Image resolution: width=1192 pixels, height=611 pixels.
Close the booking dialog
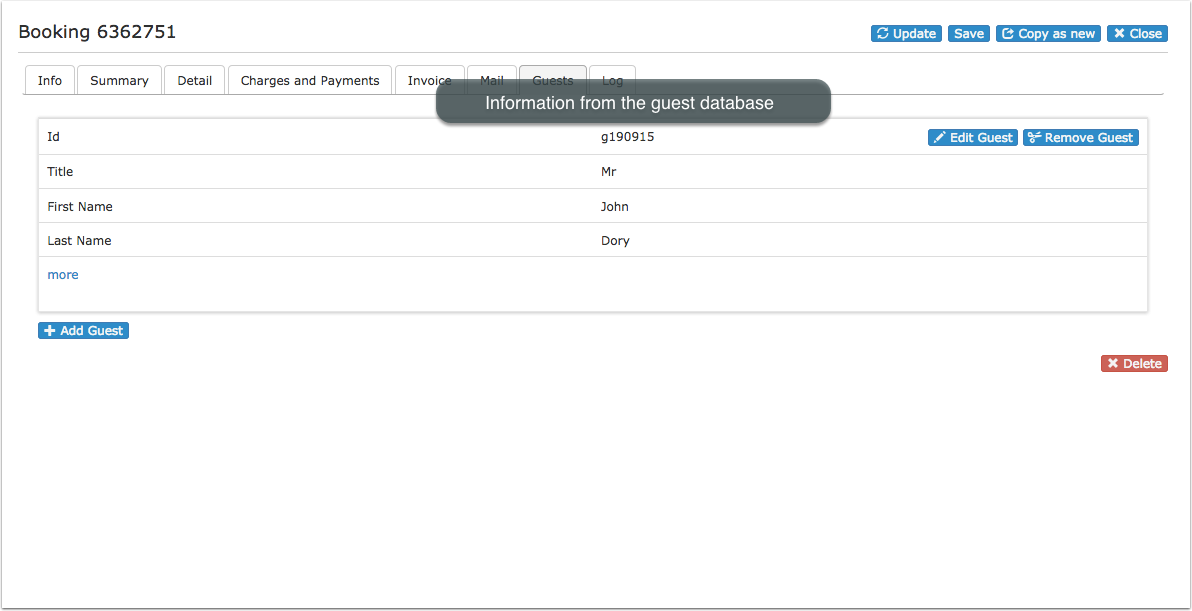pos(1137,33)
